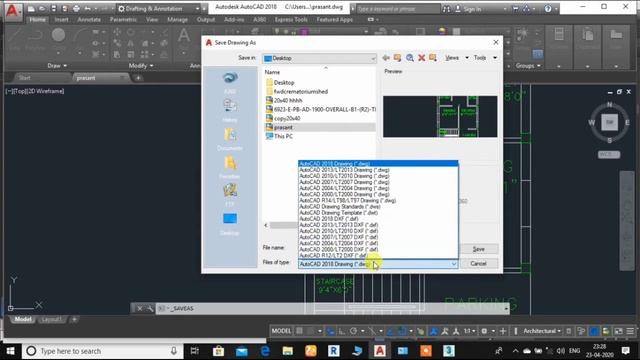Open Documents location in places sidebar
The height and width of the screenshot is (360, 640).
pos(230,139)
